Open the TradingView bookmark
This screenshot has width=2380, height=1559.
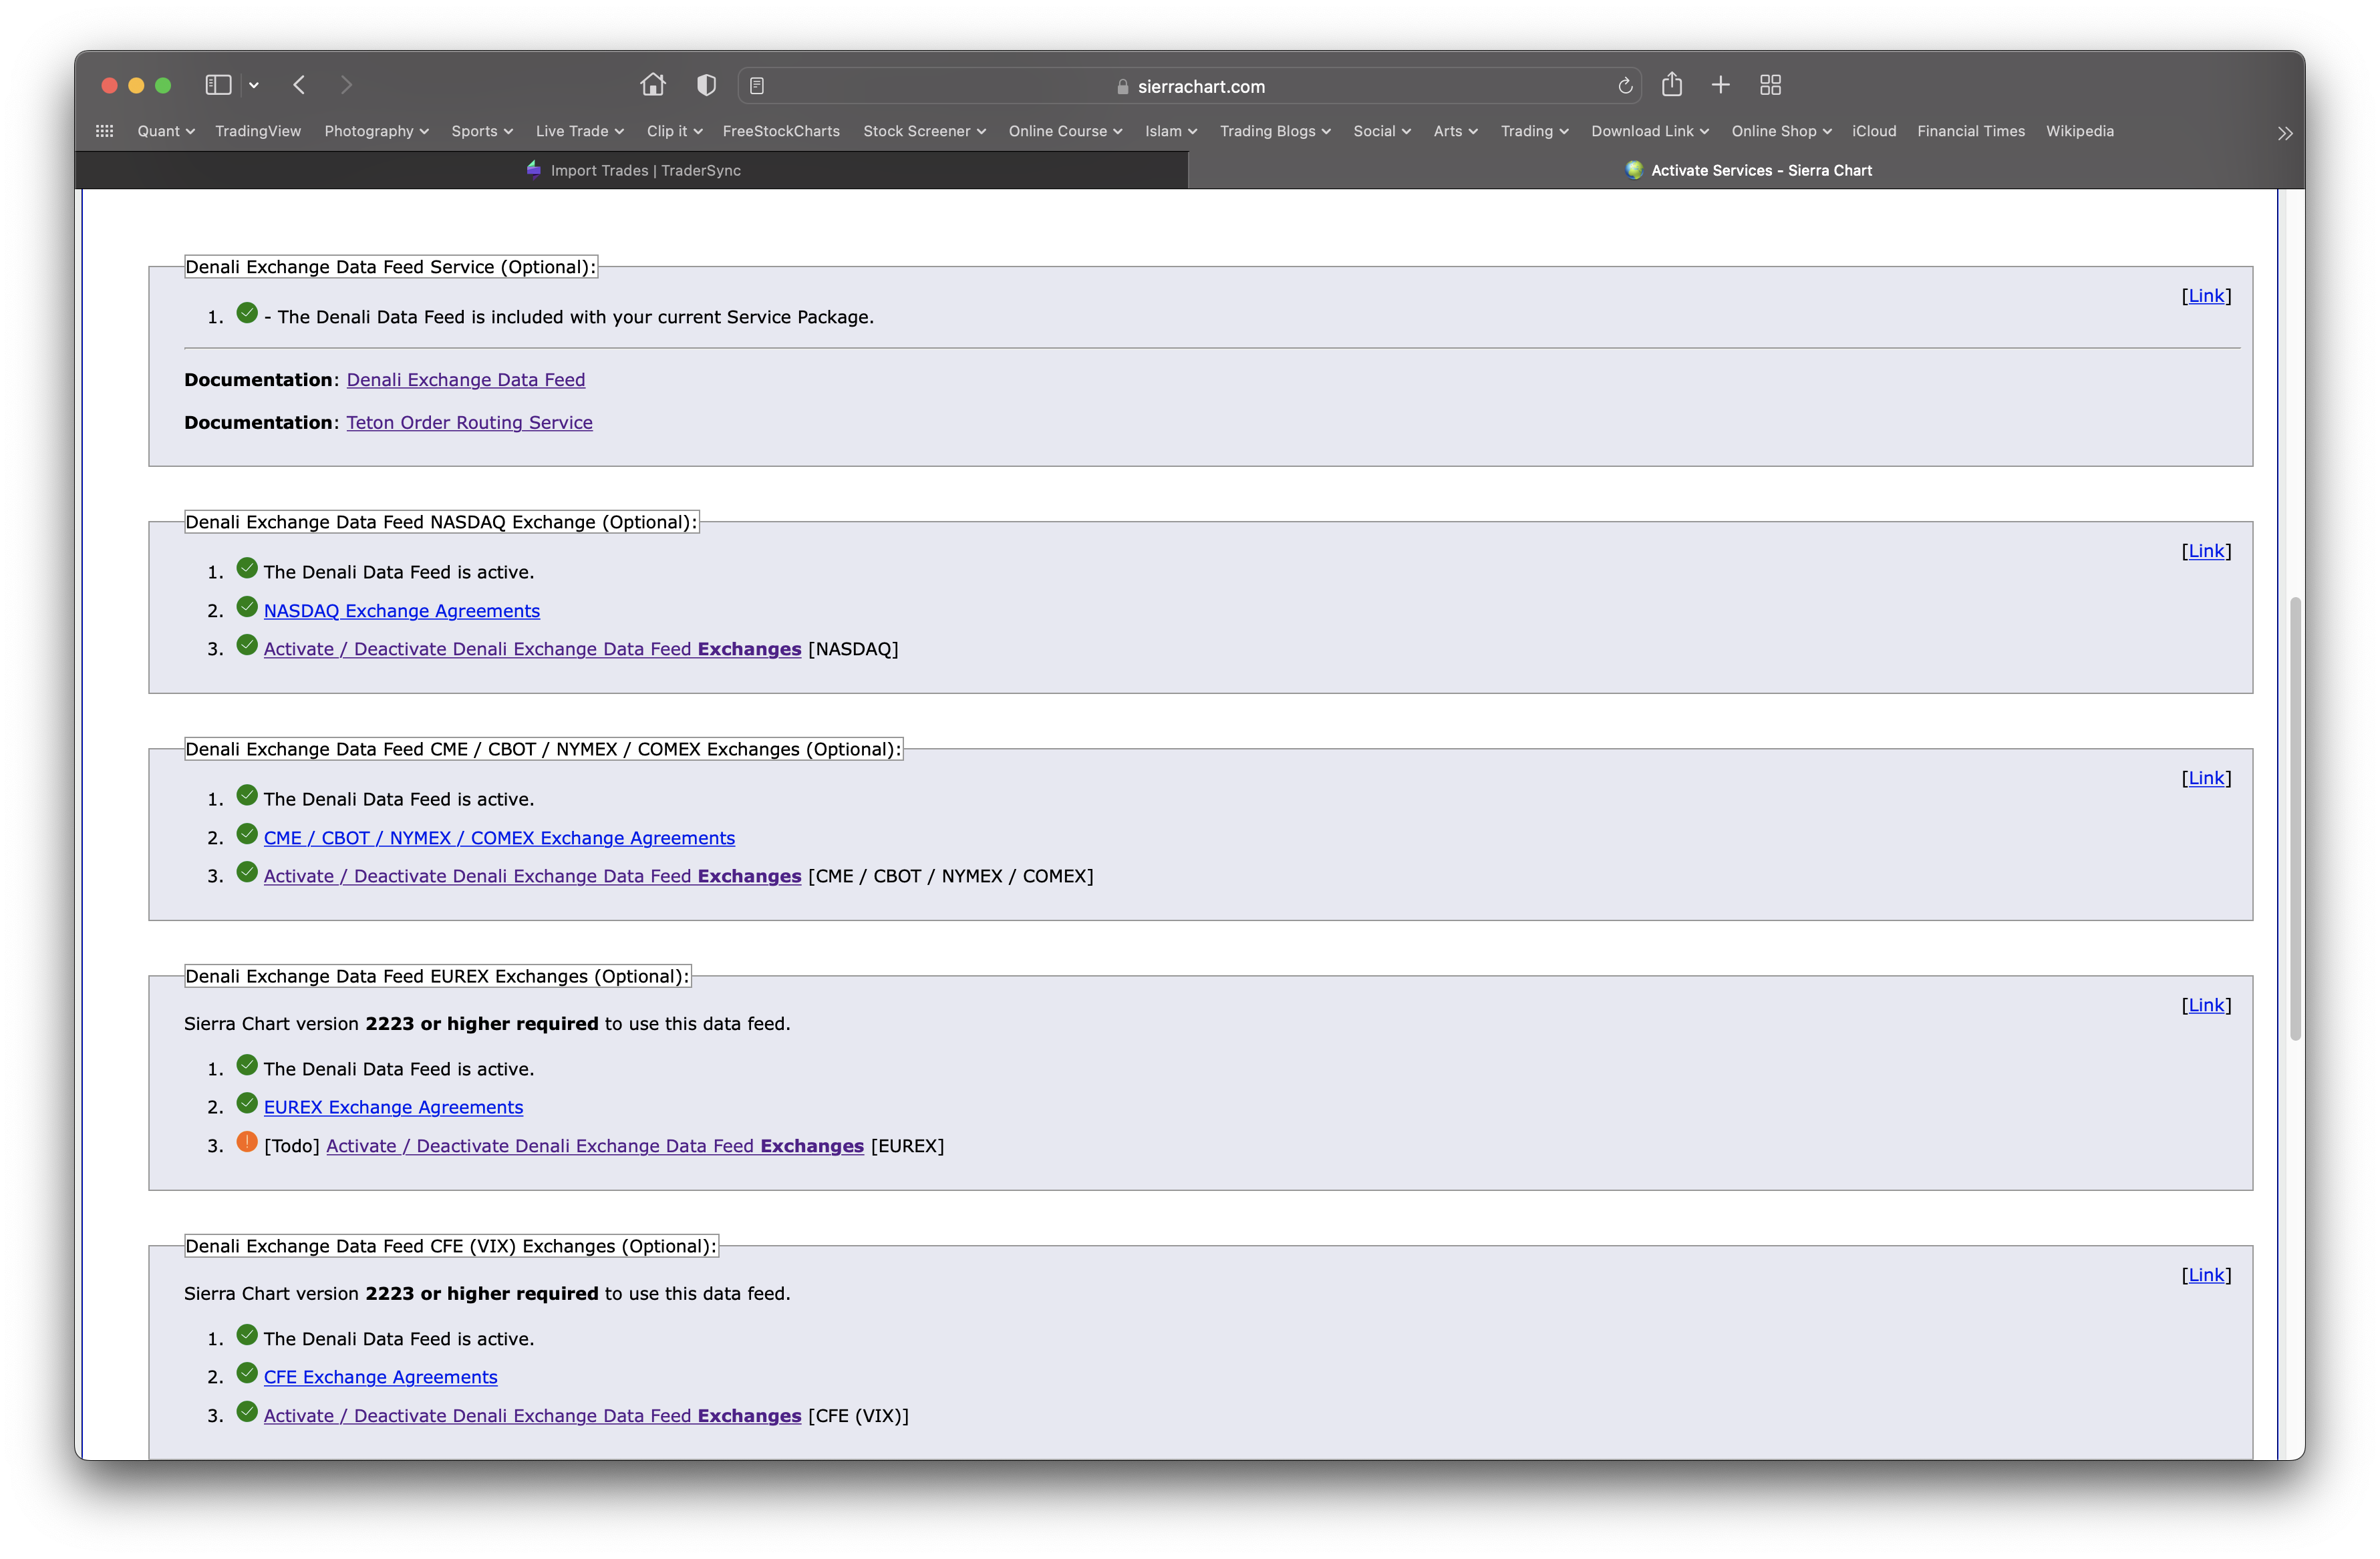point(258,131)
